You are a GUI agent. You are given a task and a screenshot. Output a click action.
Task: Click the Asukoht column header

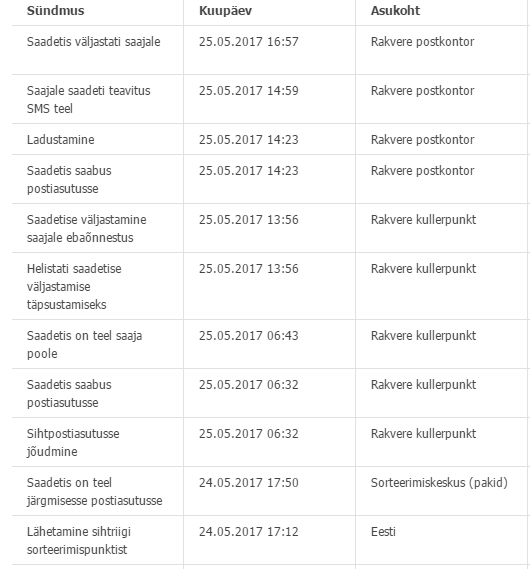pyautogui.click(x=395, y=11)
